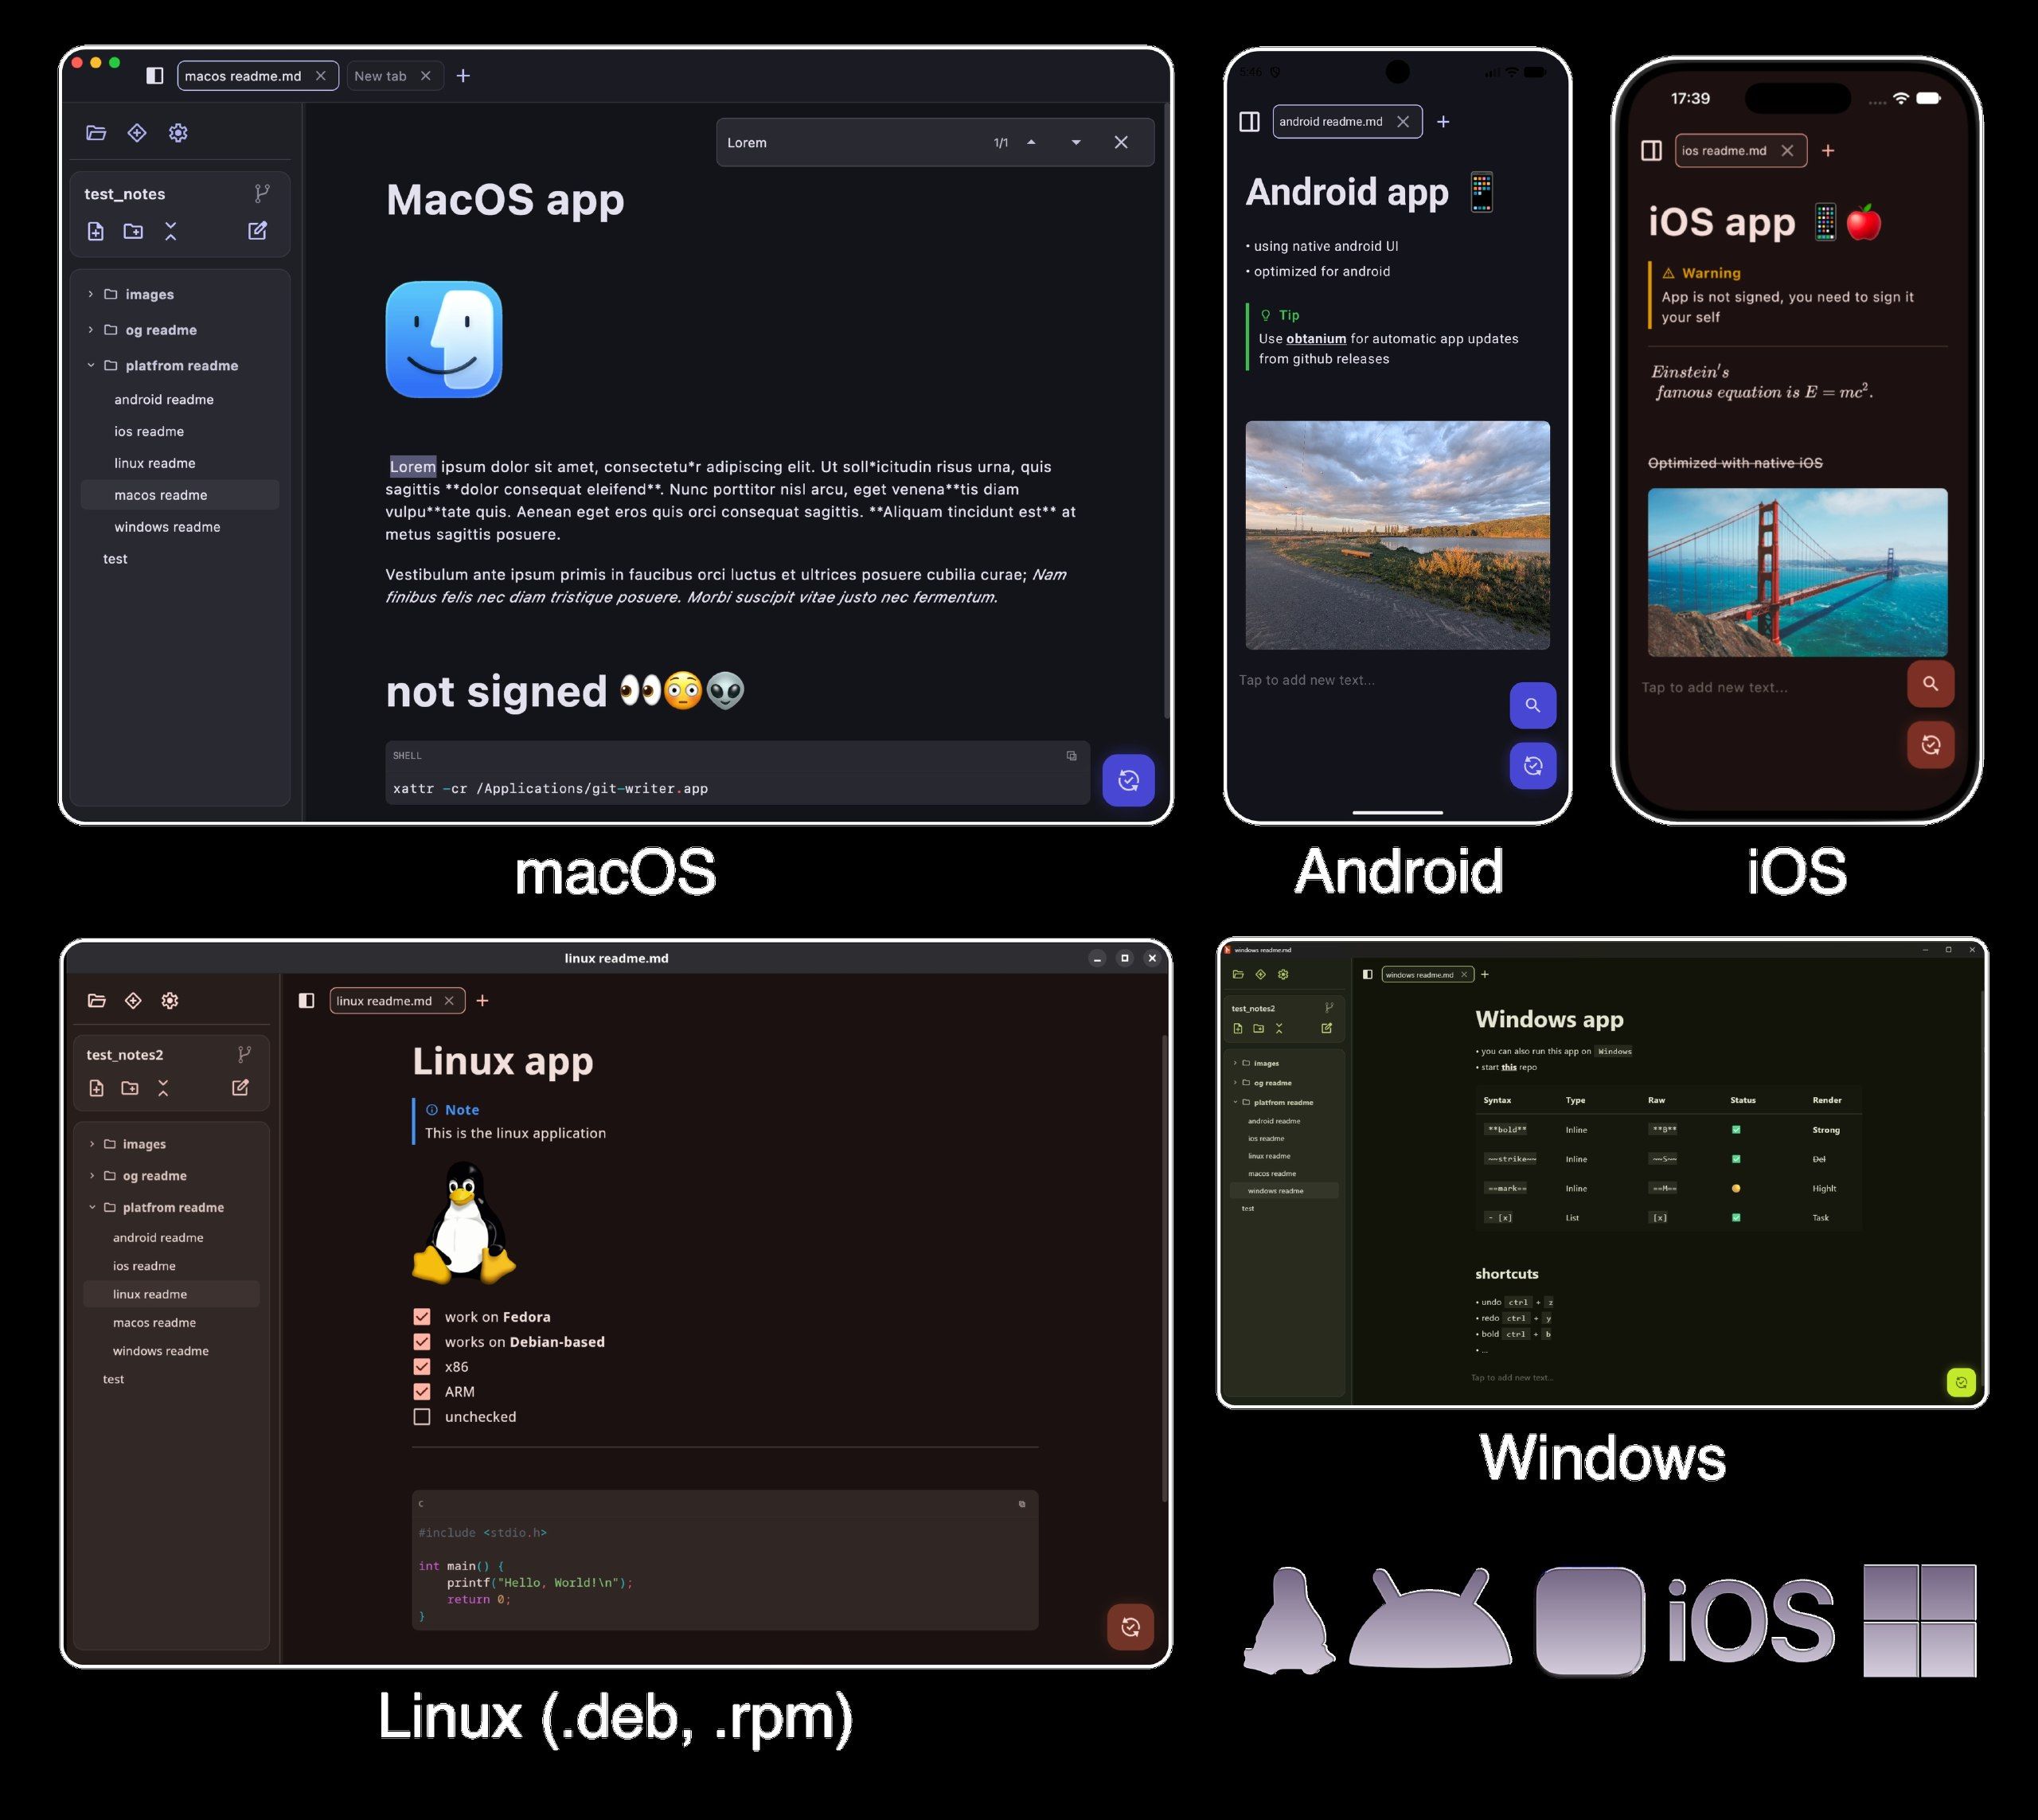Click sync button in Windows app

click(x=1961, y=1383)
